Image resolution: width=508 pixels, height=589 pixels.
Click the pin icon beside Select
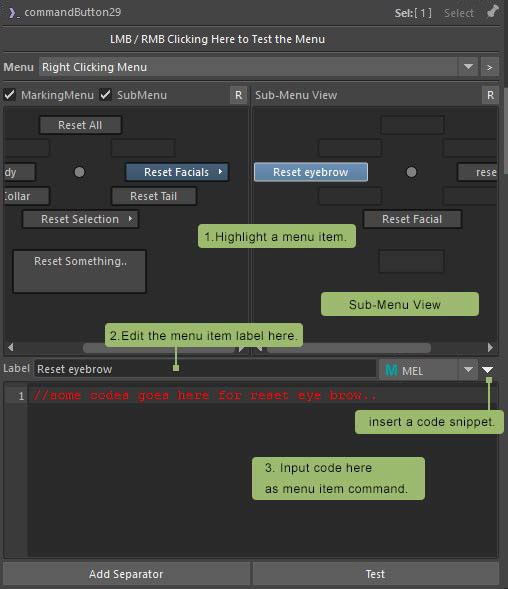tap(492, 12)
